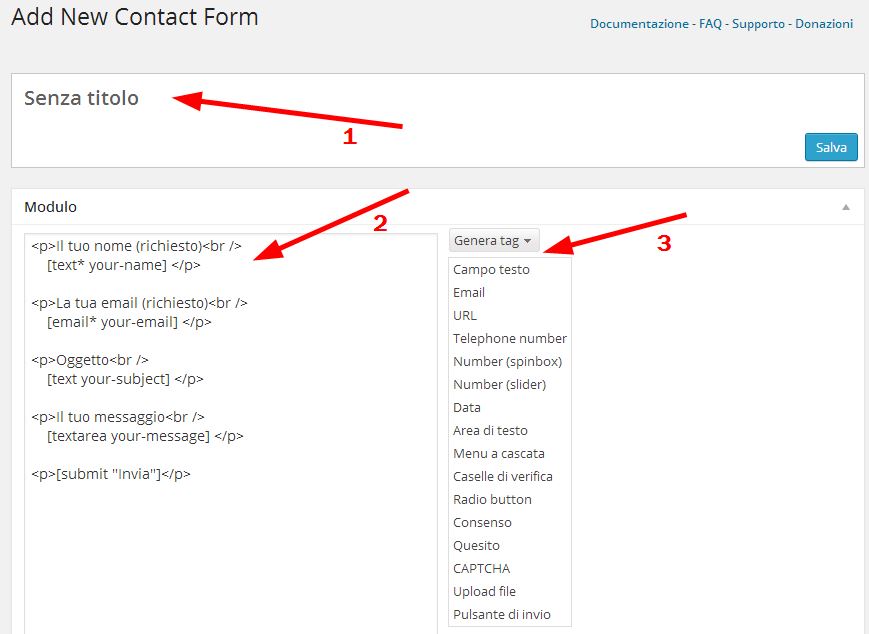Image resolution: width=869 pixels, height=634 pixels.
Task: Click the 'La tua email (richiesto)' line
Action: pos(139,303)
